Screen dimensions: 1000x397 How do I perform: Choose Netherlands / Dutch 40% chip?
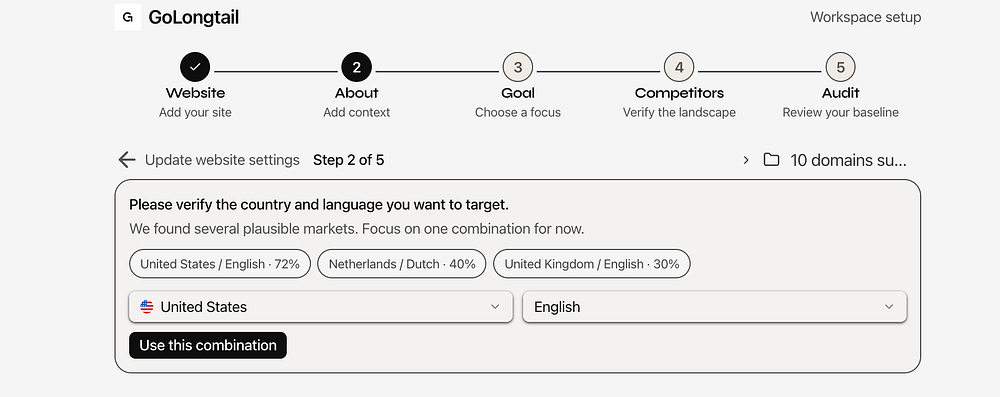402,264
